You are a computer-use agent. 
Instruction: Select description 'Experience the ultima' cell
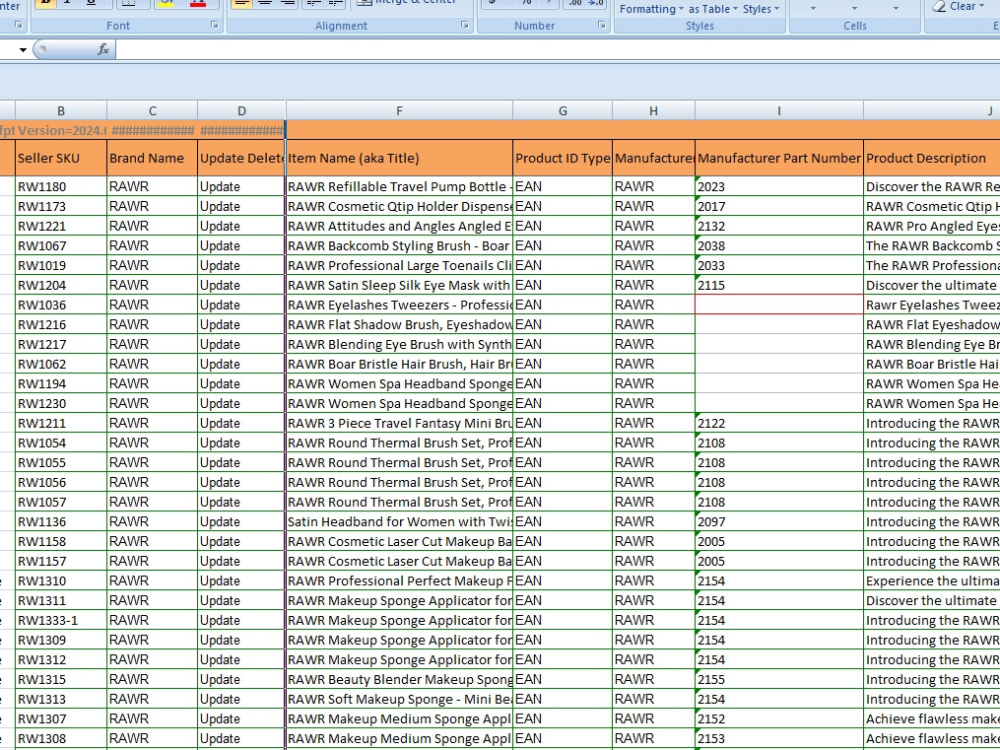932,580
